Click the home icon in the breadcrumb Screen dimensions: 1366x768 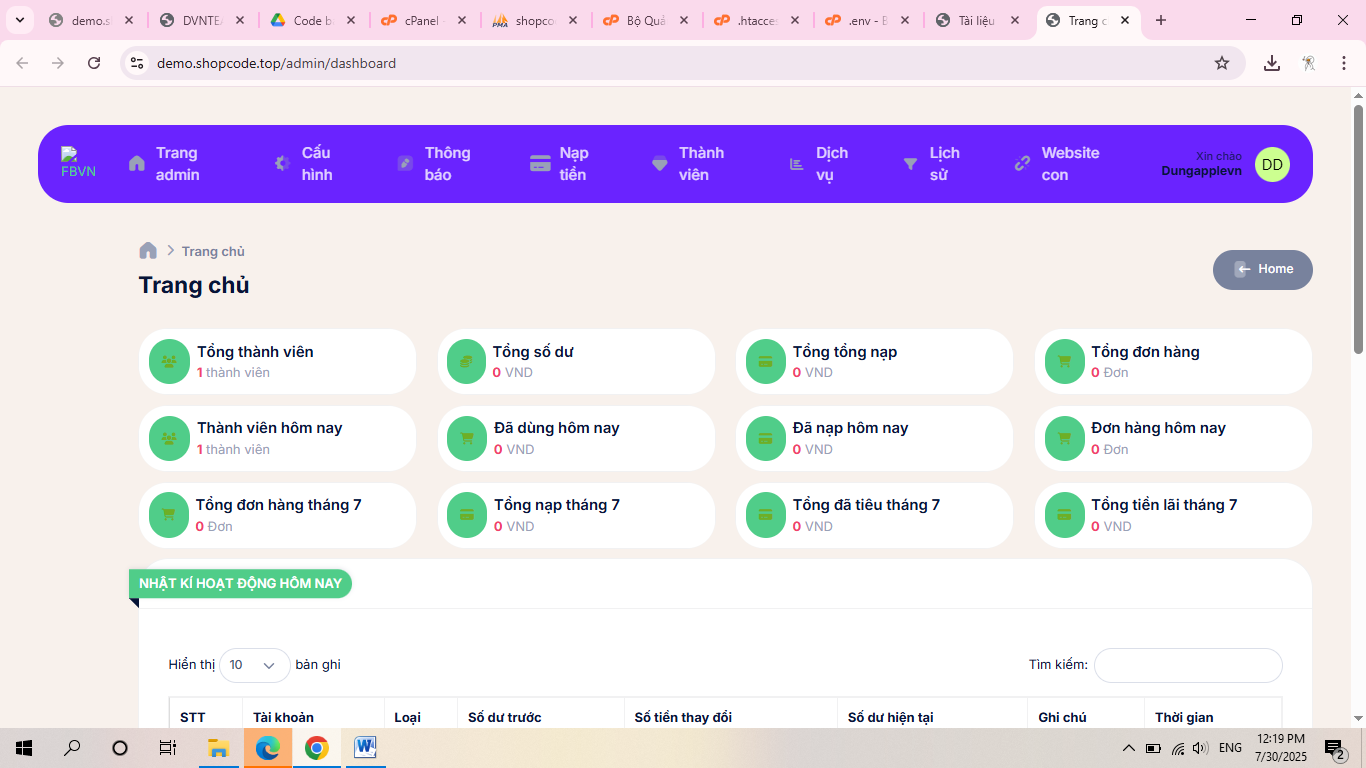pos(148,251)
